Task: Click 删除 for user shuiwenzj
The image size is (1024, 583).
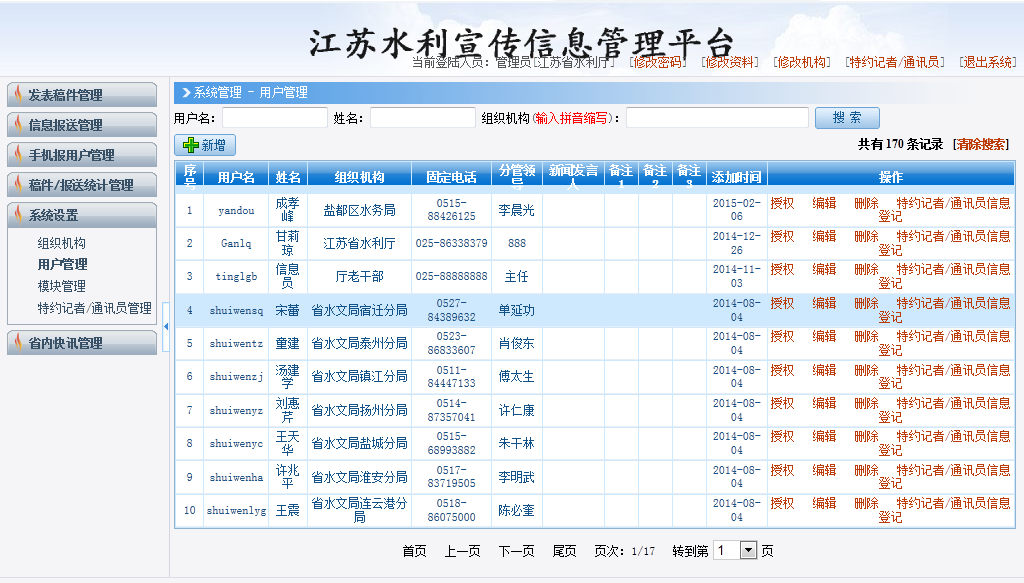Action: click(x=867, y=370)
